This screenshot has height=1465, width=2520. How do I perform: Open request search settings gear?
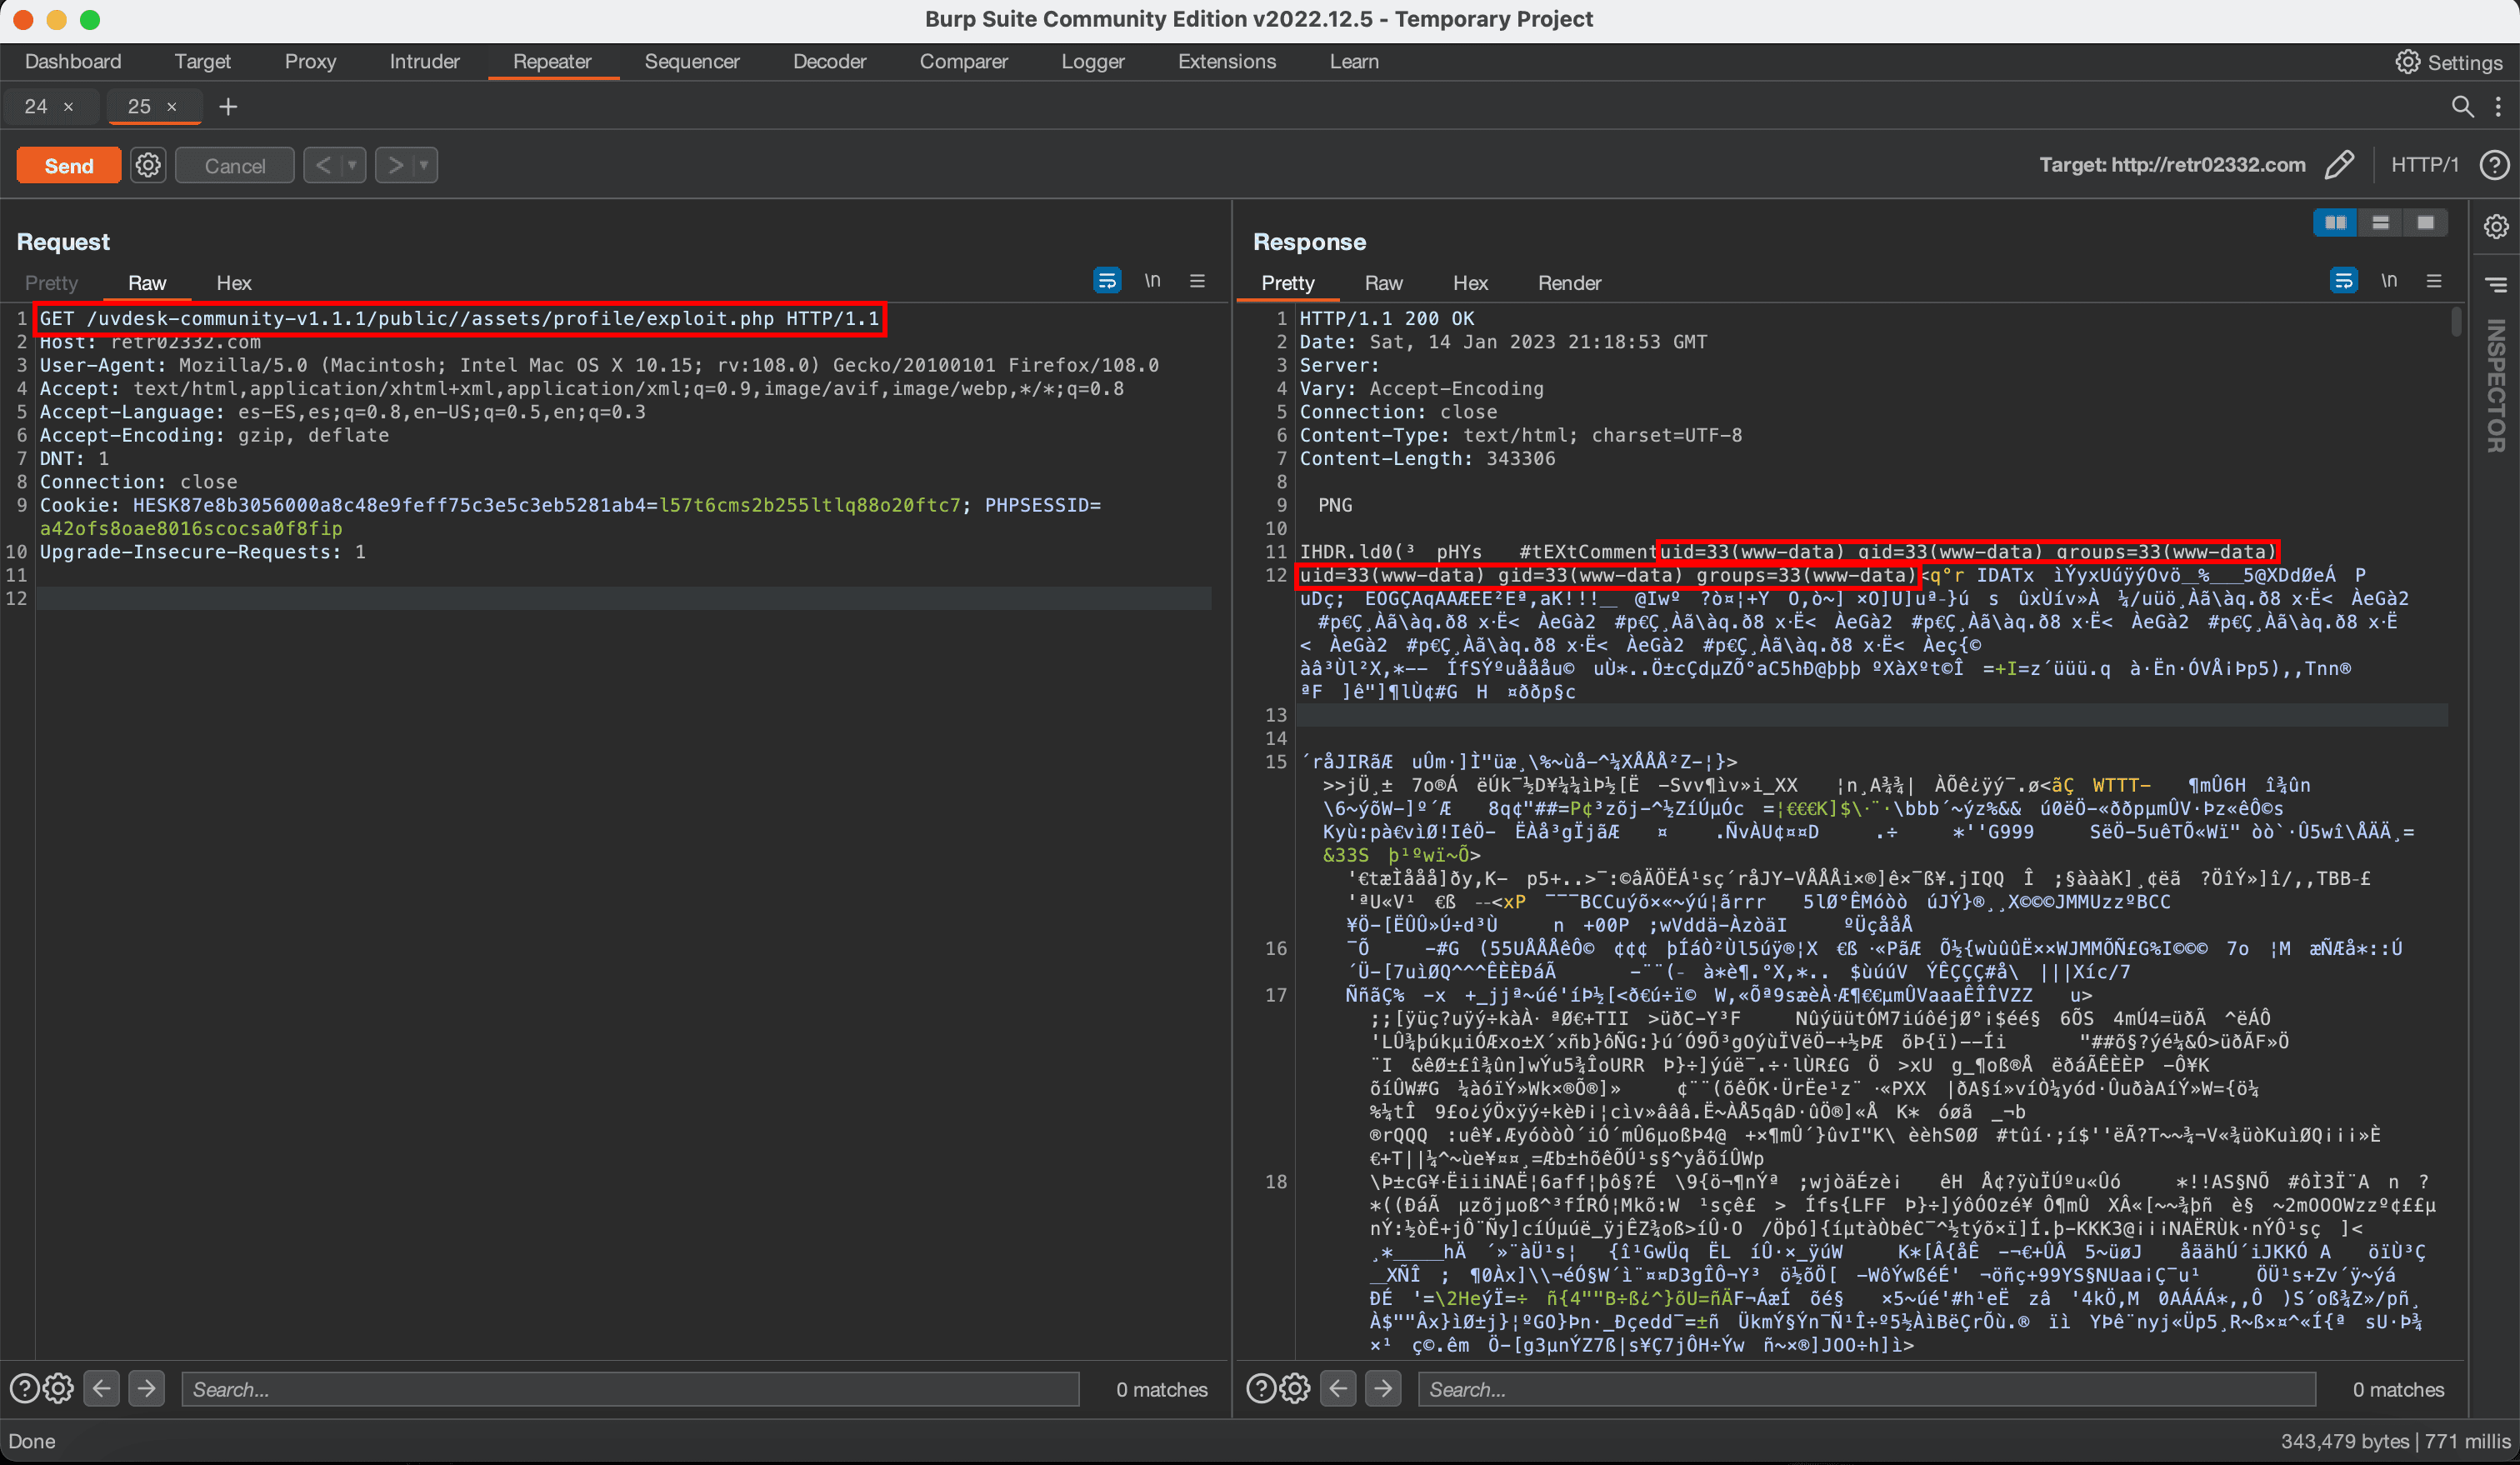click(x=59, y=1388)
